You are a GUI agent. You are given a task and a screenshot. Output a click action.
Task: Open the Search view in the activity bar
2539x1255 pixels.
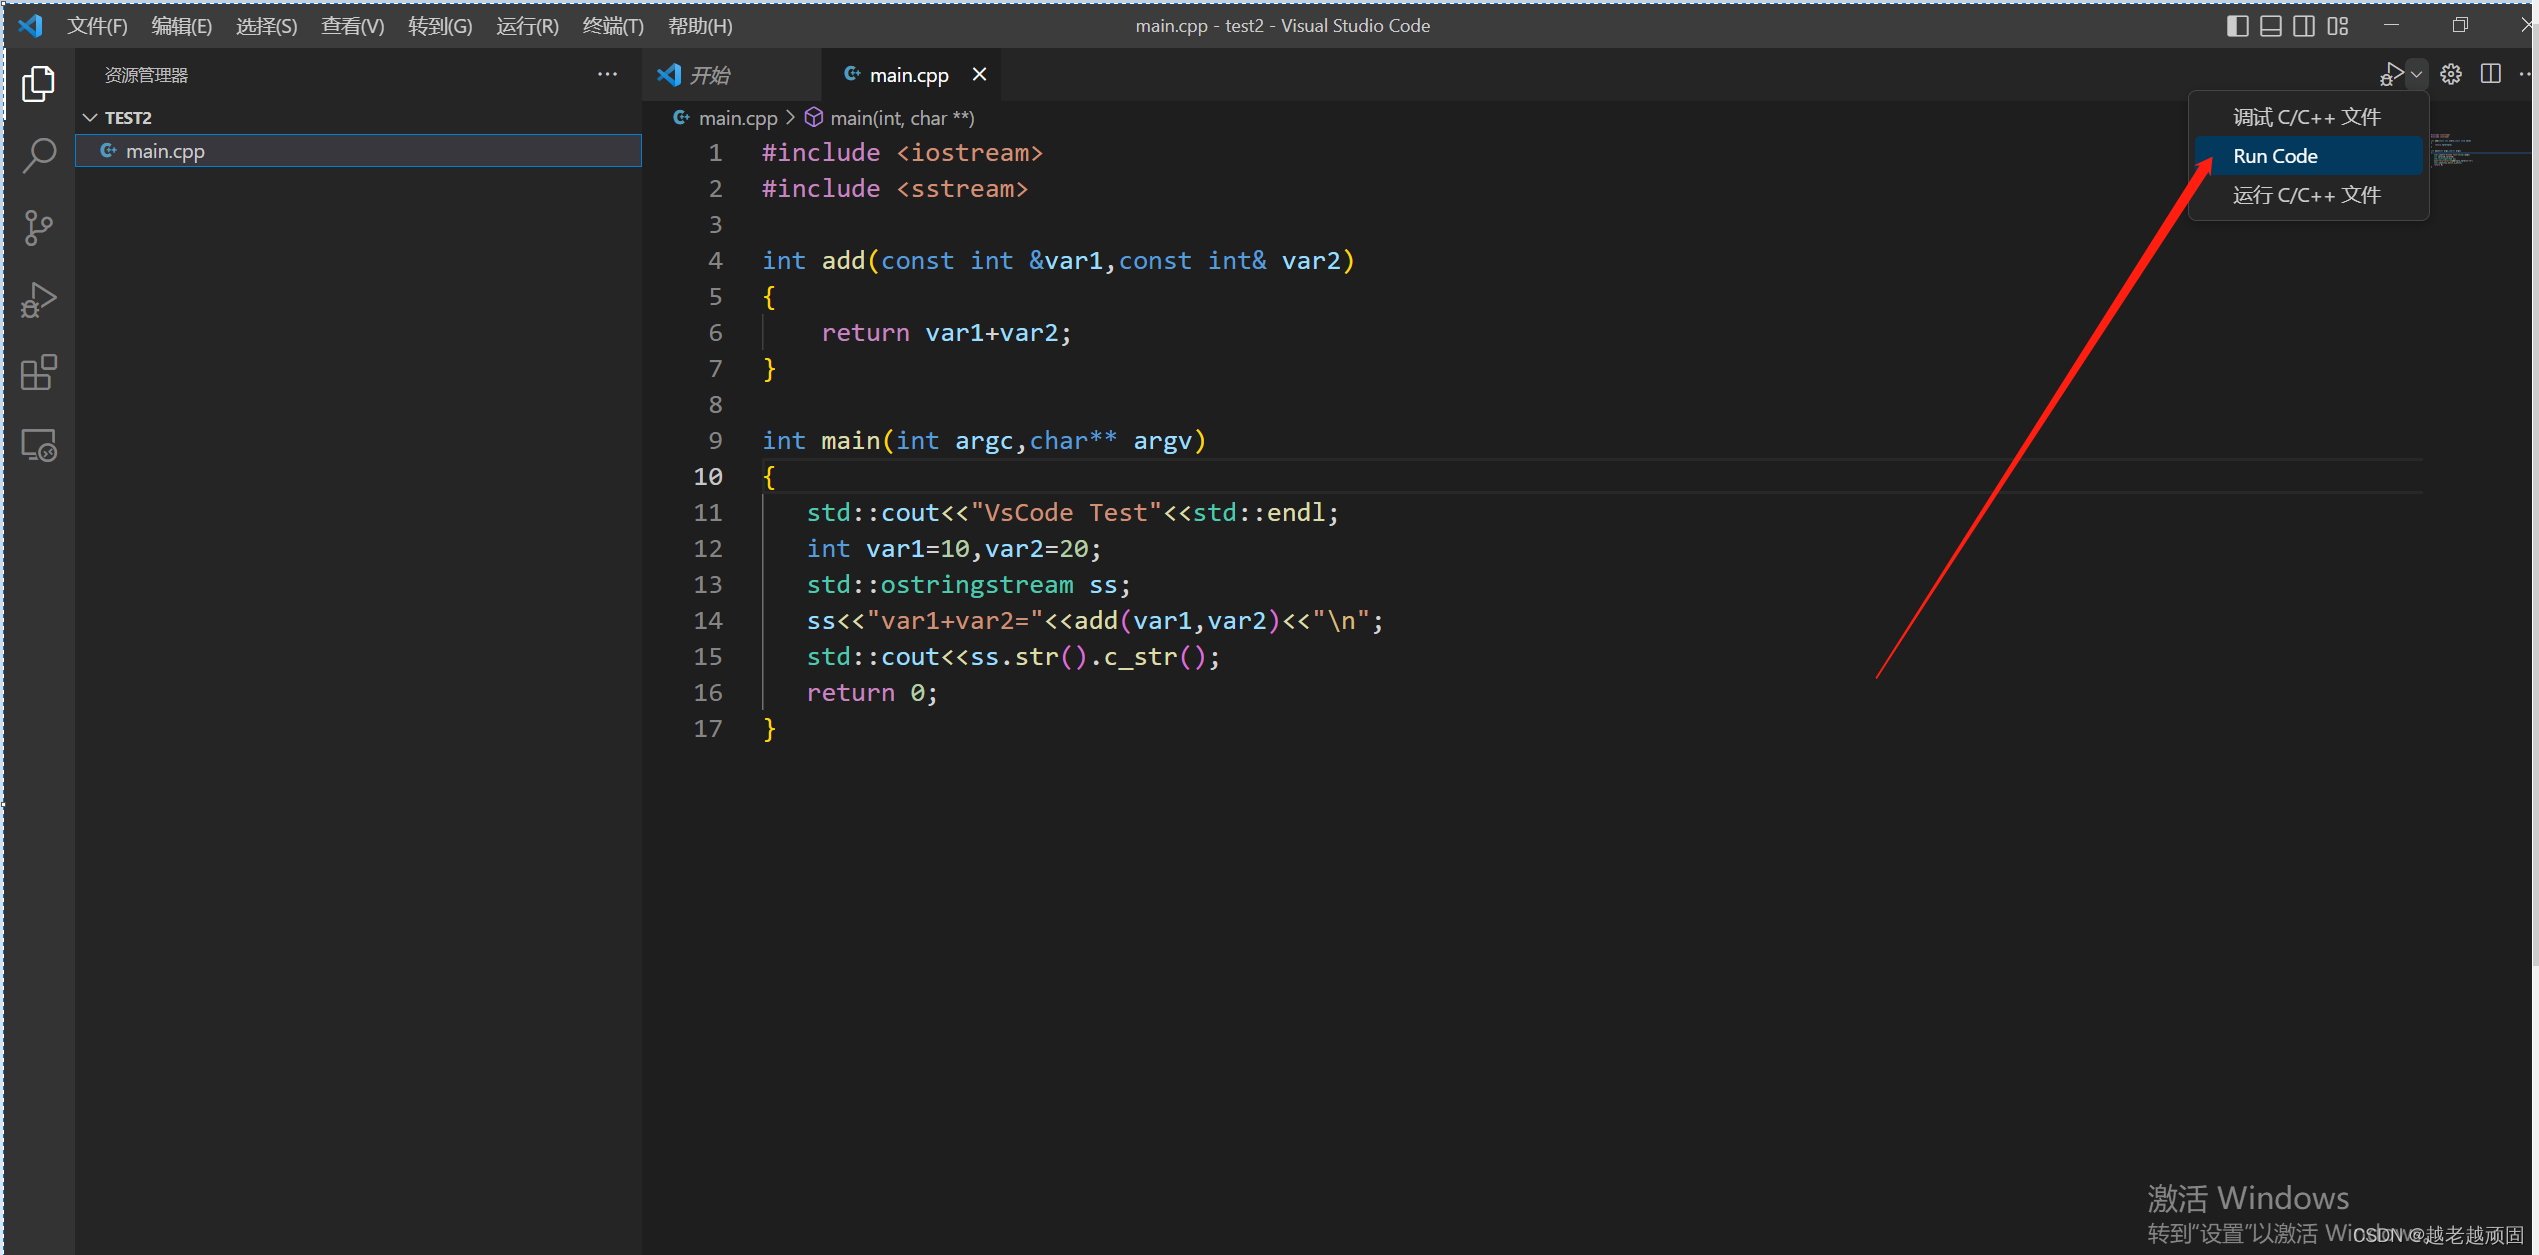coord(38,155)
